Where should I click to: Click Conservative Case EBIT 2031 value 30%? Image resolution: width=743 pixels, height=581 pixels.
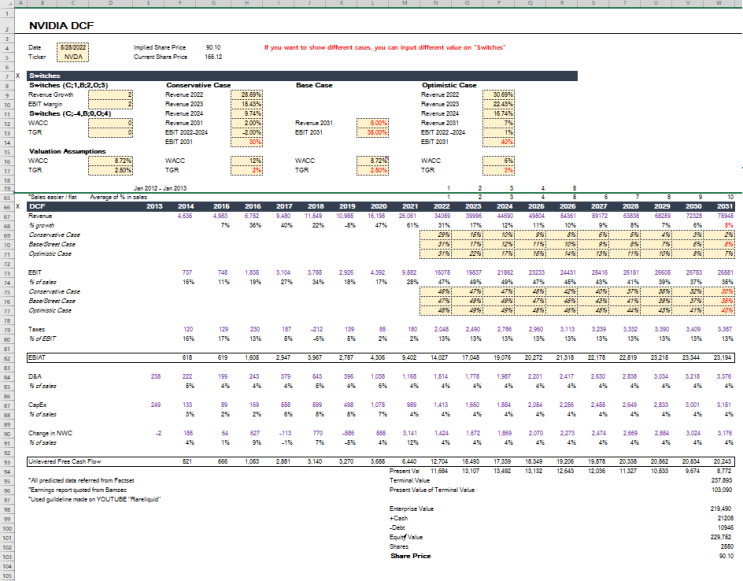click(246, 142)
